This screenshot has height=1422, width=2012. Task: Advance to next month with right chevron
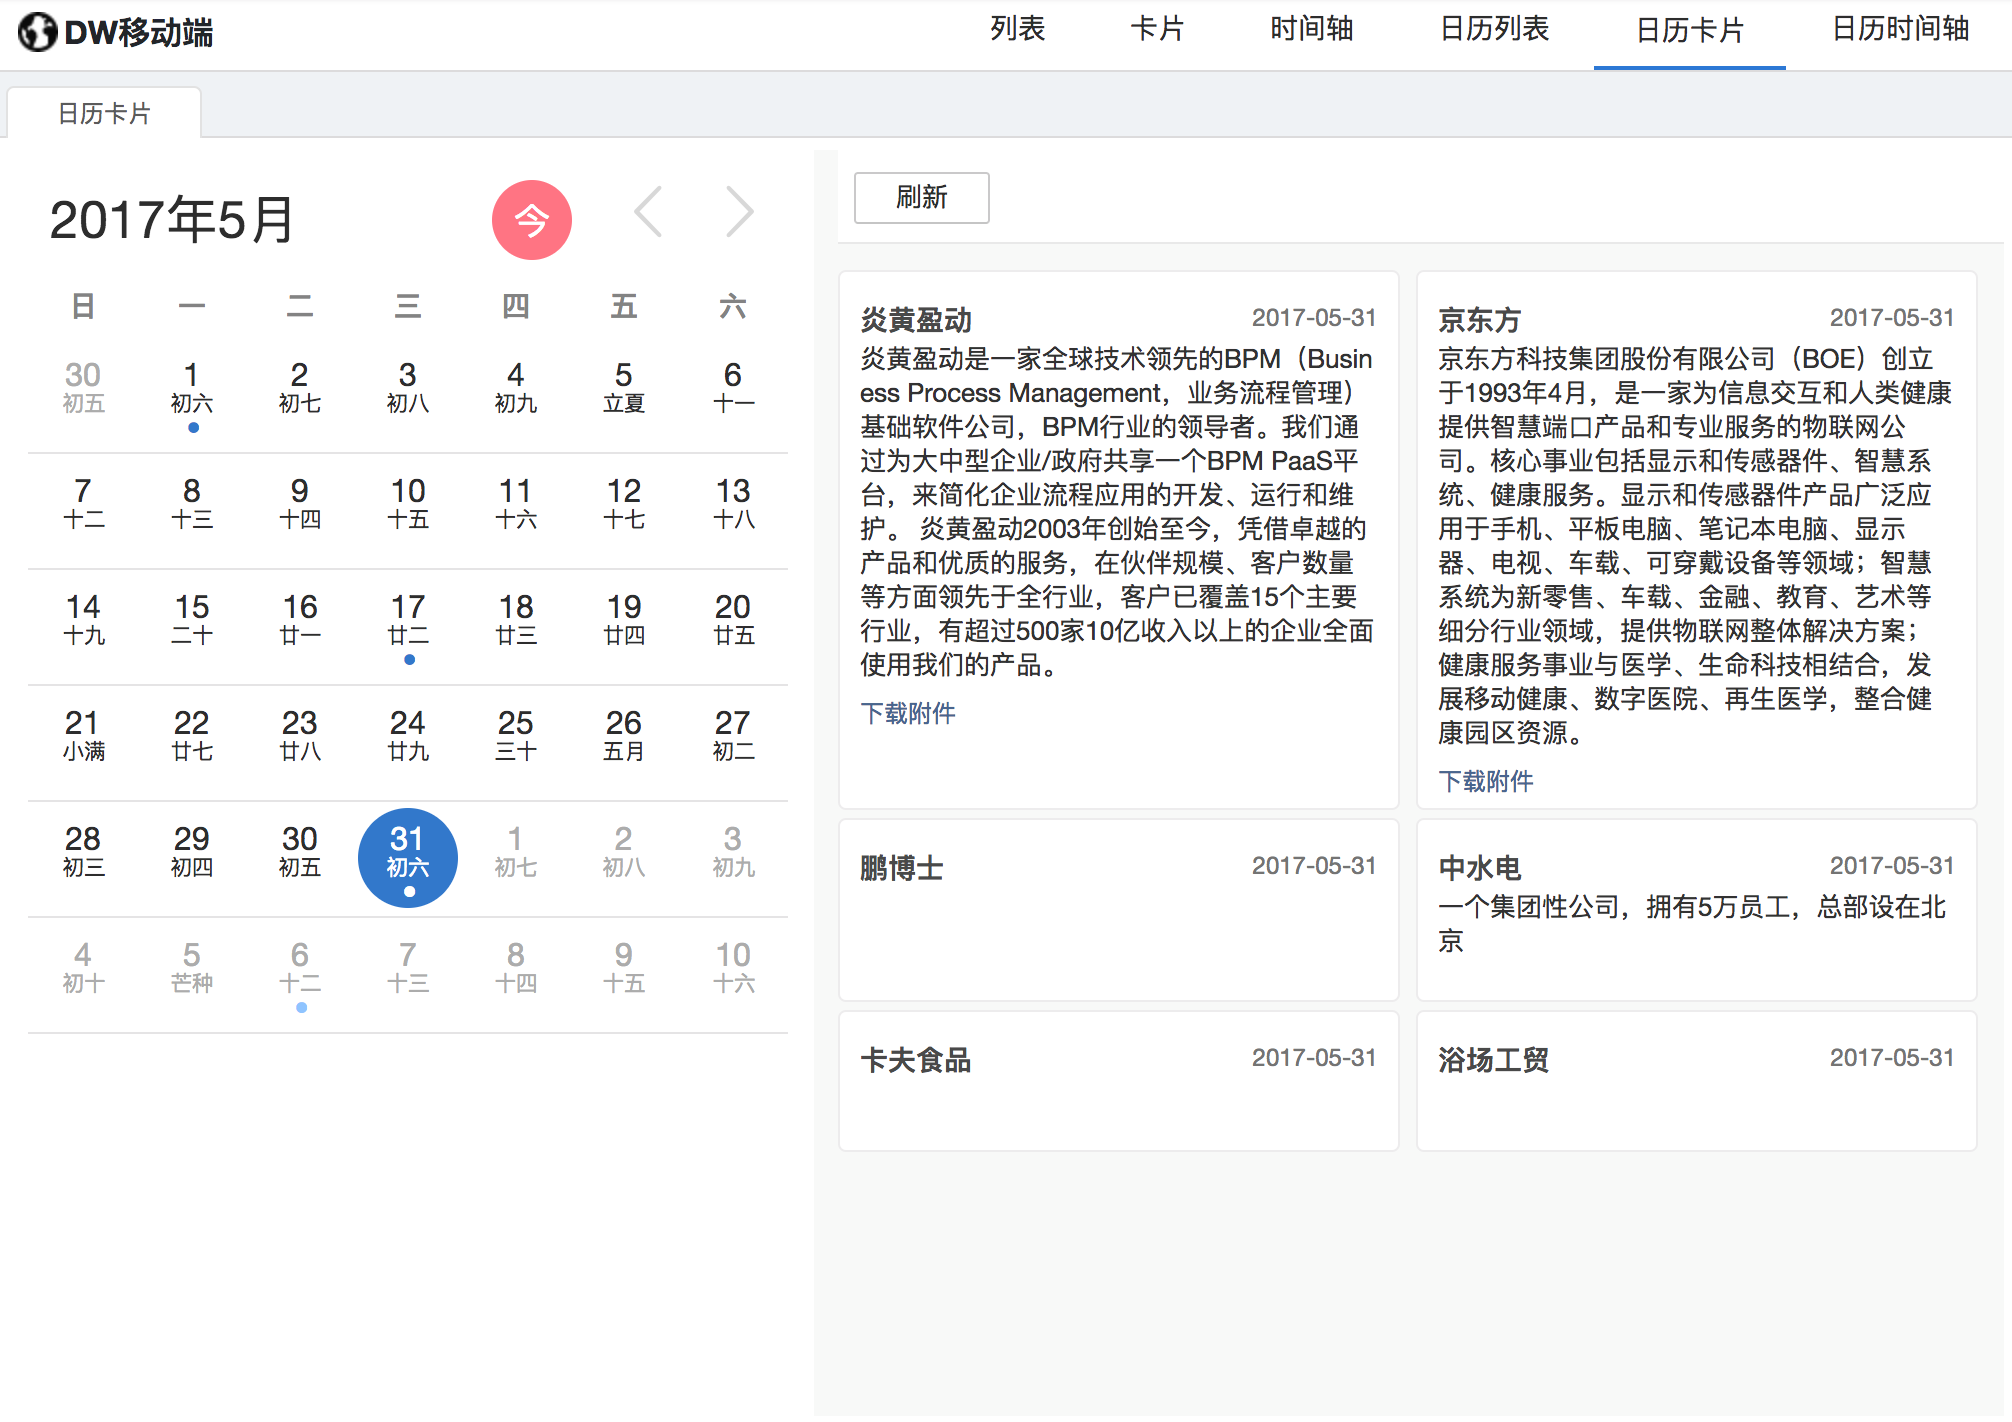tap(739, 212)
